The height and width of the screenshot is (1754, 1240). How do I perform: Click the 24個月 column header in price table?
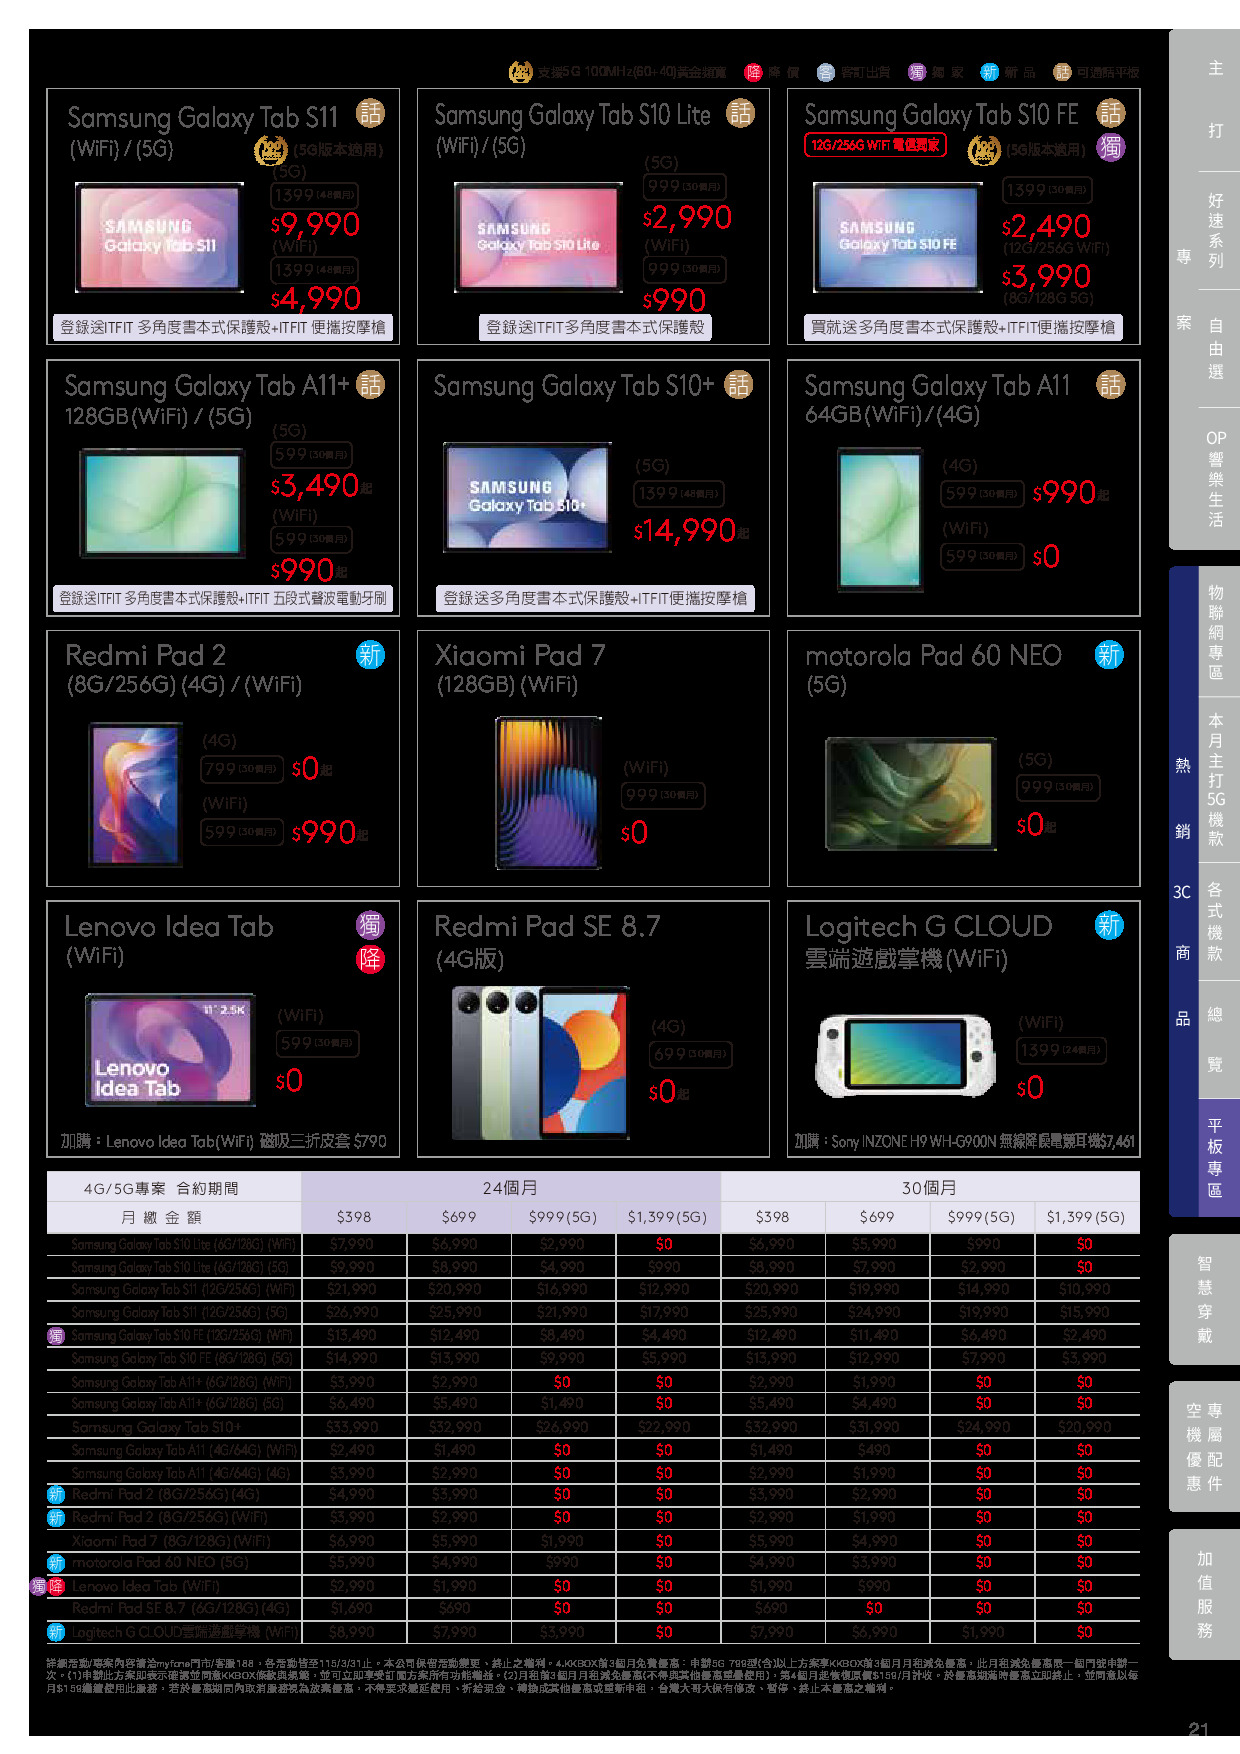pyautogui.click(x=510, y=1187)
